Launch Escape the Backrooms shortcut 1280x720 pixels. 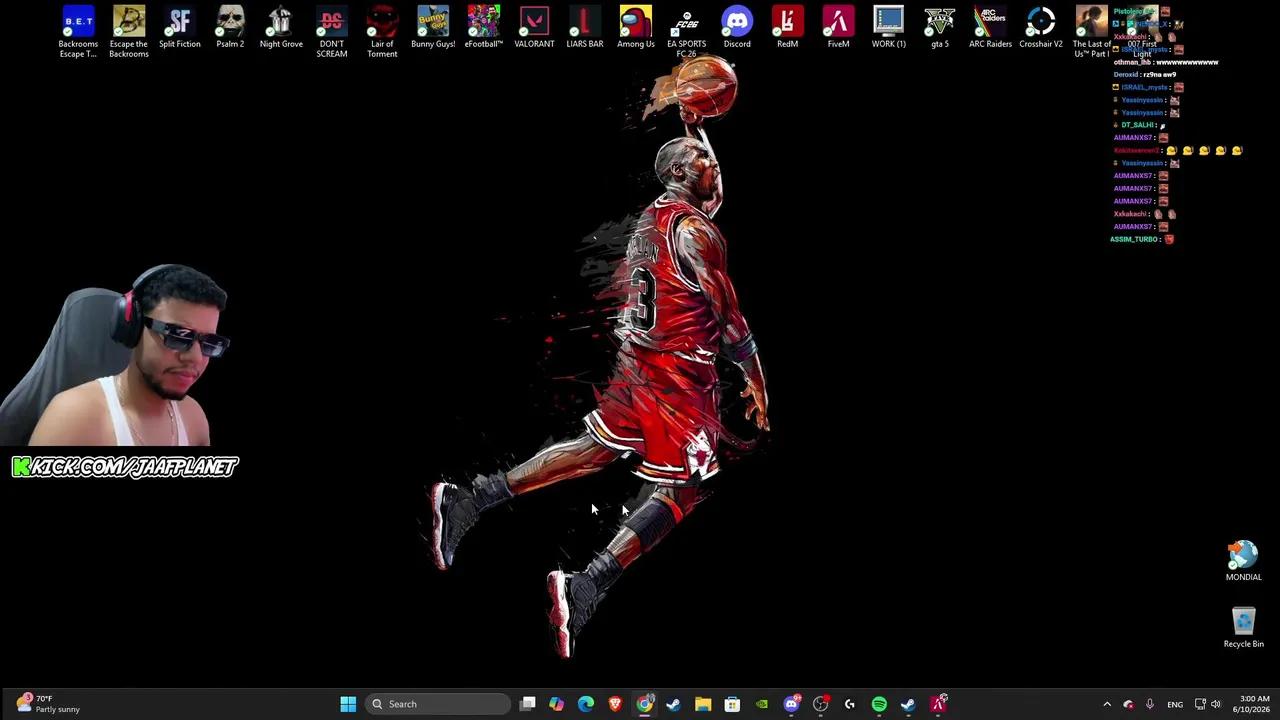(129, 31)
